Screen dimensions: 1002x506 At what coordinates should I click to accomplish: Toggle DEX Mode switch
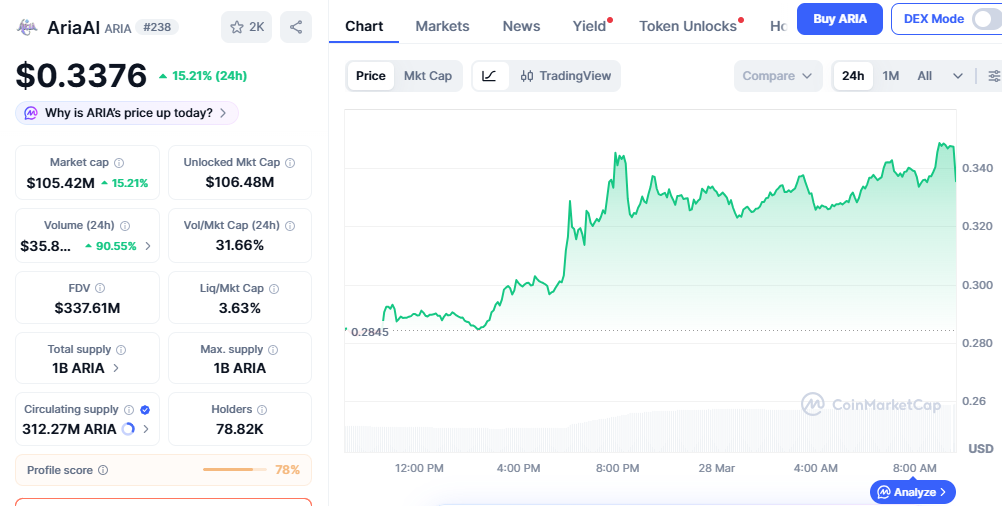coord(987,19)
